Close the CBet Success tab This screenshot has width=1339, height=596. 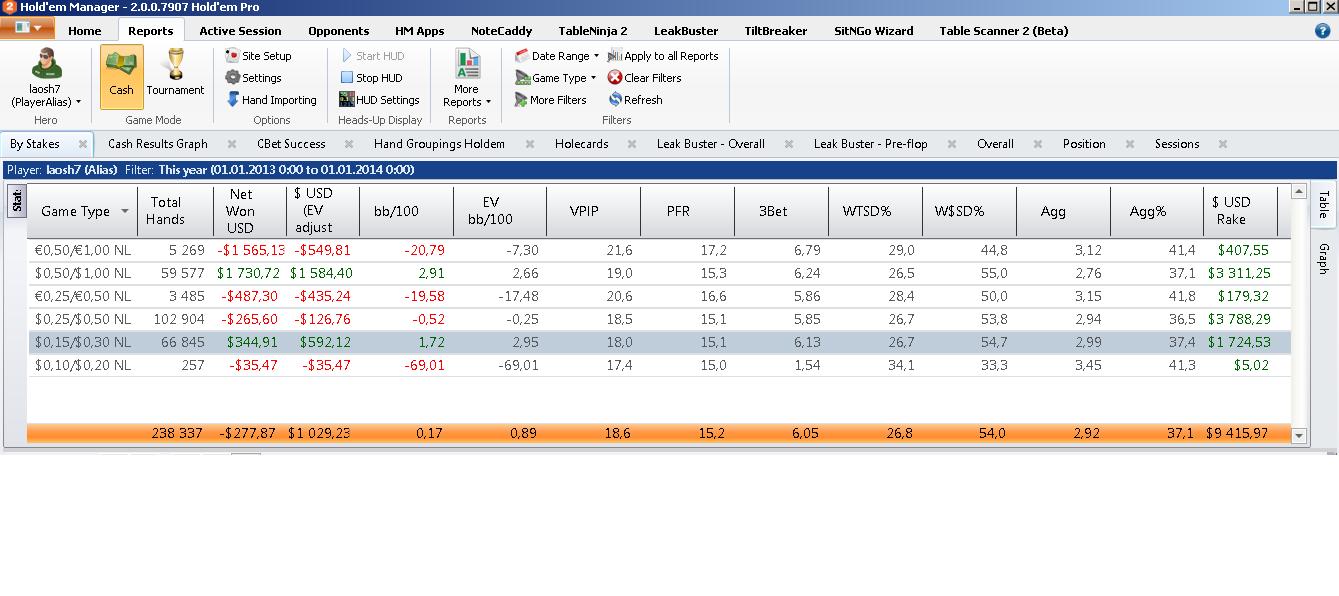point(349,144)
